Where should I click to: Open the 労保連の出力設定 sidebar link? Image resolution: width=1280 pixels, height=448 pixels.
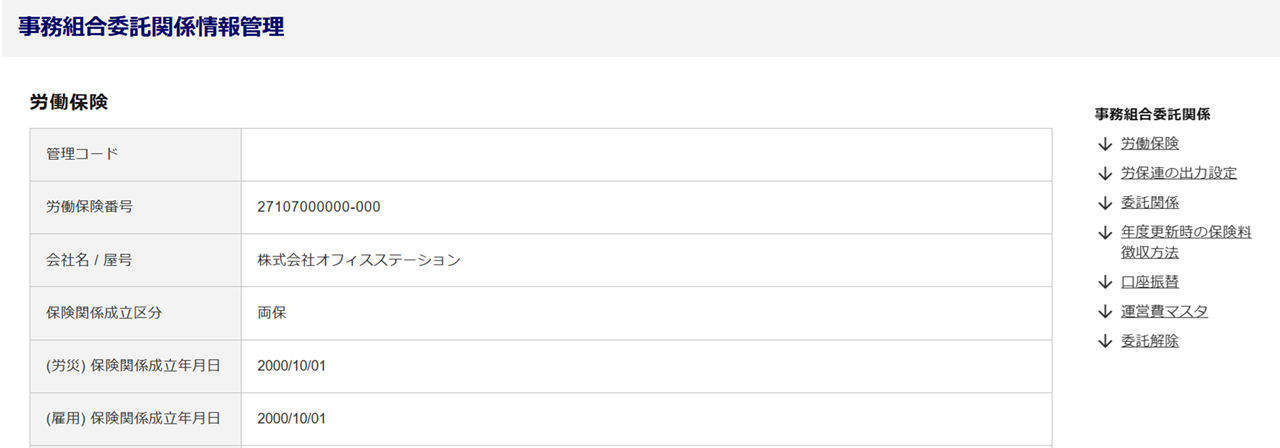pyautogui.click(x=1179, y=173)
